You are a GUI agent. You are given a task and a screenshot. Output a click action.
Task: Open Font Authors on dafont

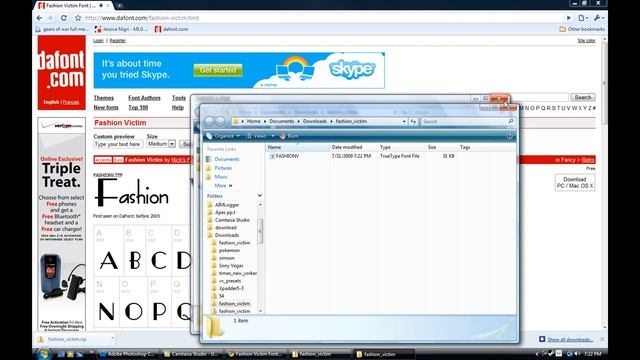(144, 98)
